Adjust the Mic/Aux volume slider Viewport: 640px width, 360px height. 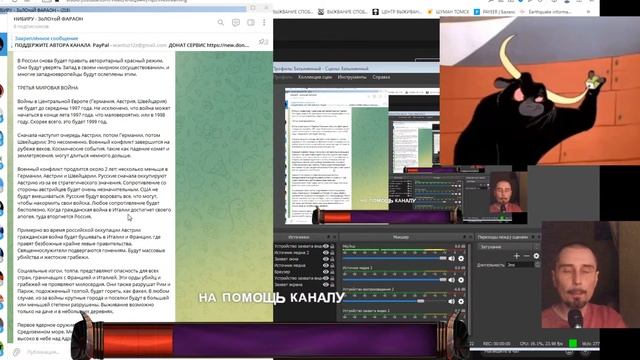pos(395,258)
